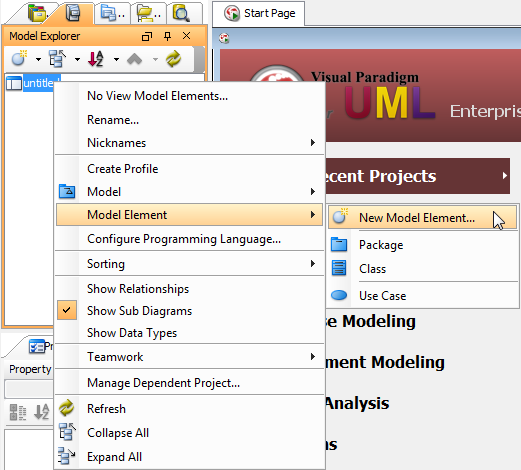Switch to the Start Page tab

[x=259, y=13]
